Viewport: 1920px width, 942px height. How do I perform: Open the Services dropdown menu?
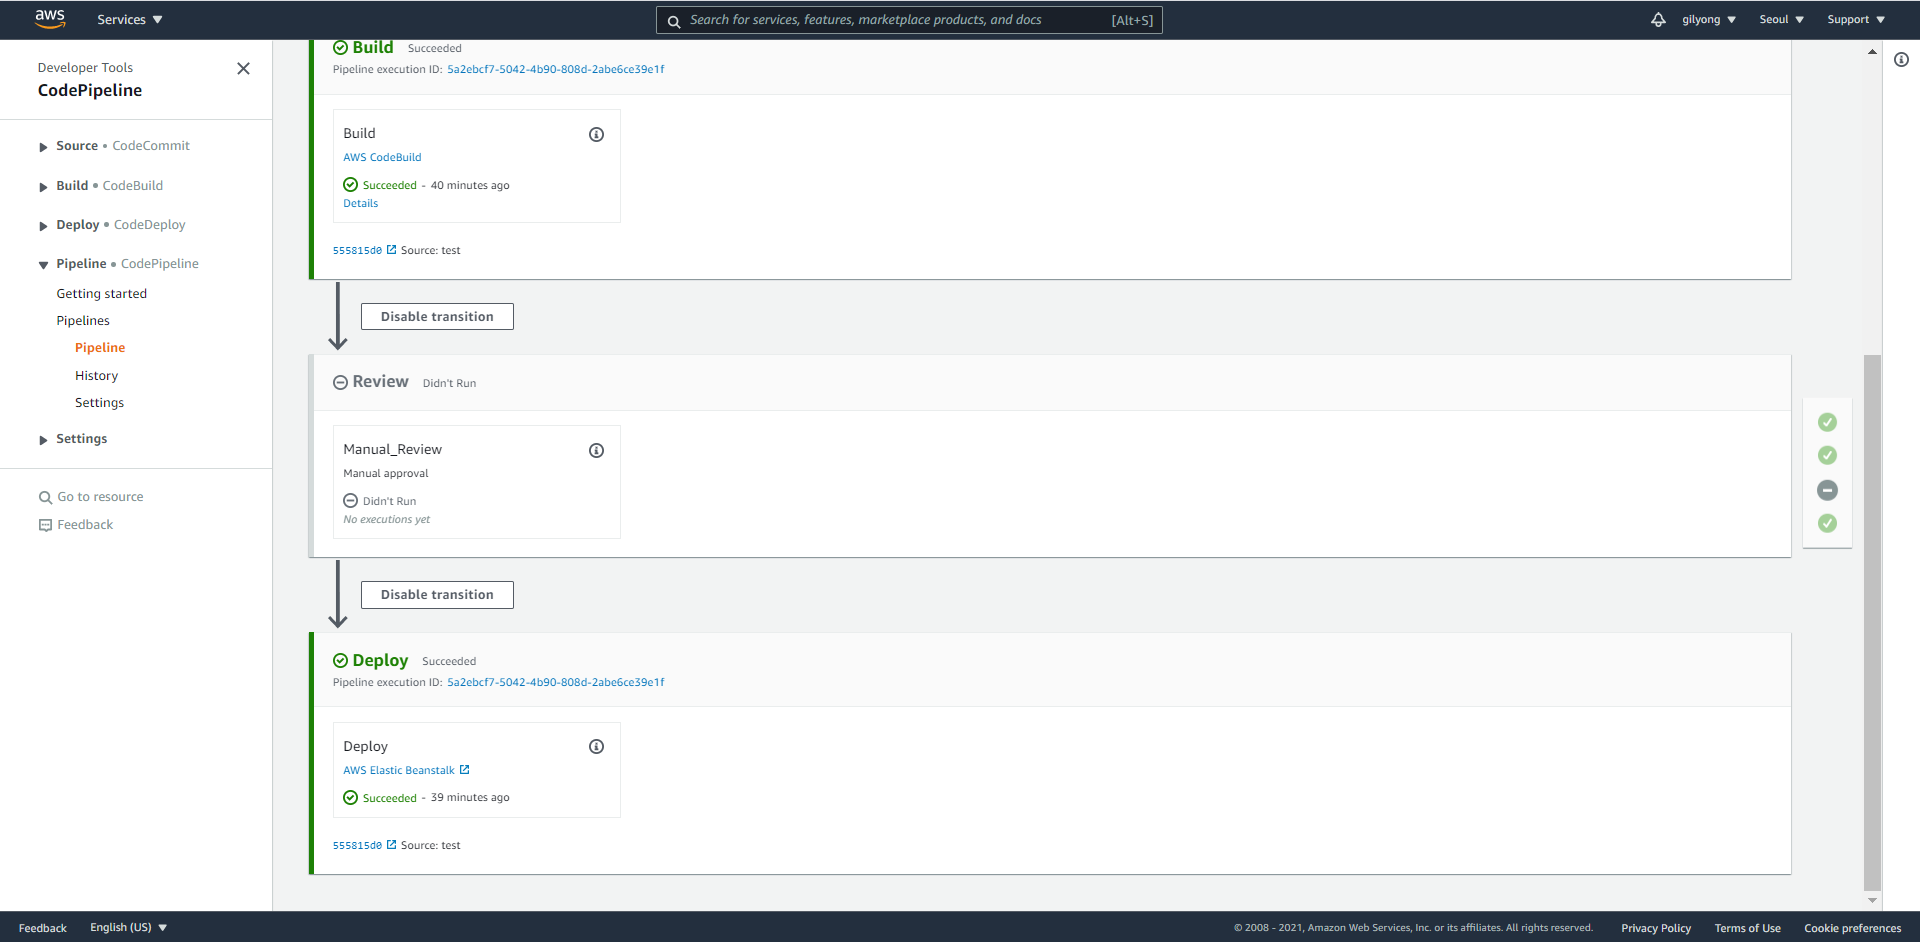pos(129,20)
